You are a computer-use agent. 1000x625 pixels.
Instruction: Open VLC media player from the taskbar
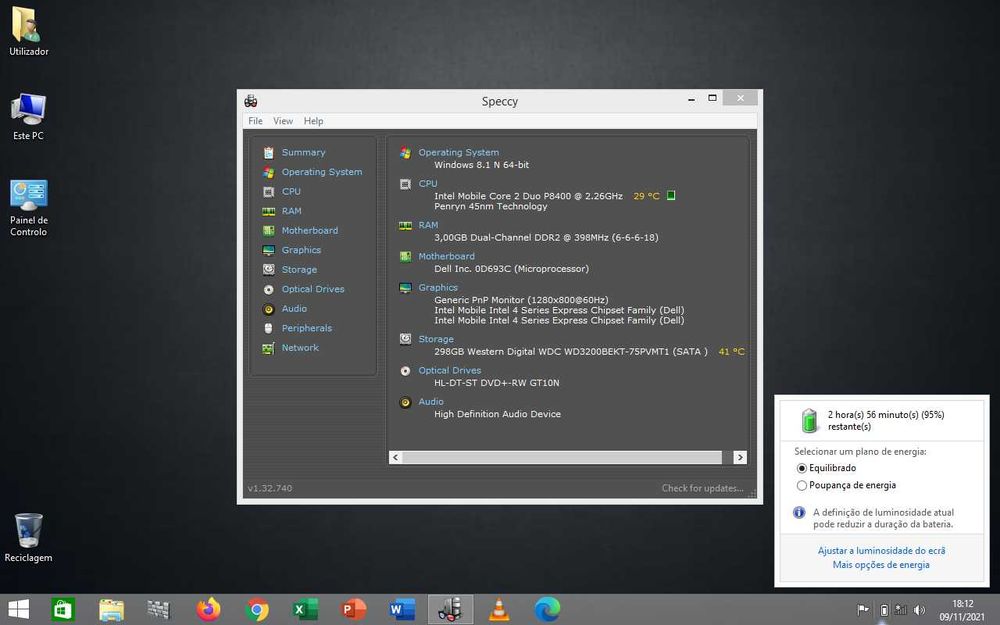tap(499, 610)
